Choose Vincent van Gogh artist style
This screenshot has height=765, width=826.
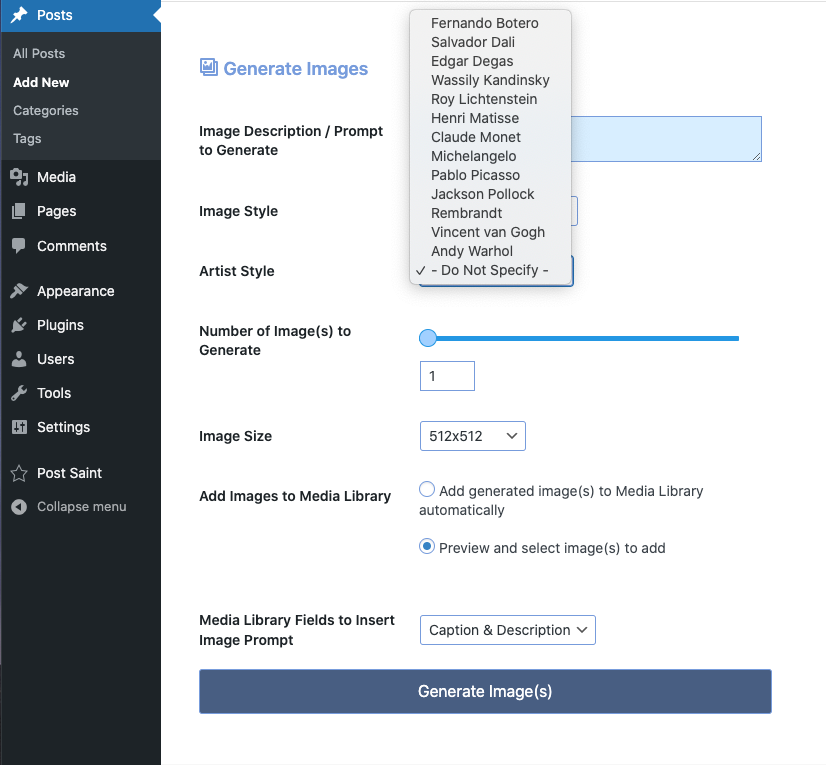tap(490, 232)
